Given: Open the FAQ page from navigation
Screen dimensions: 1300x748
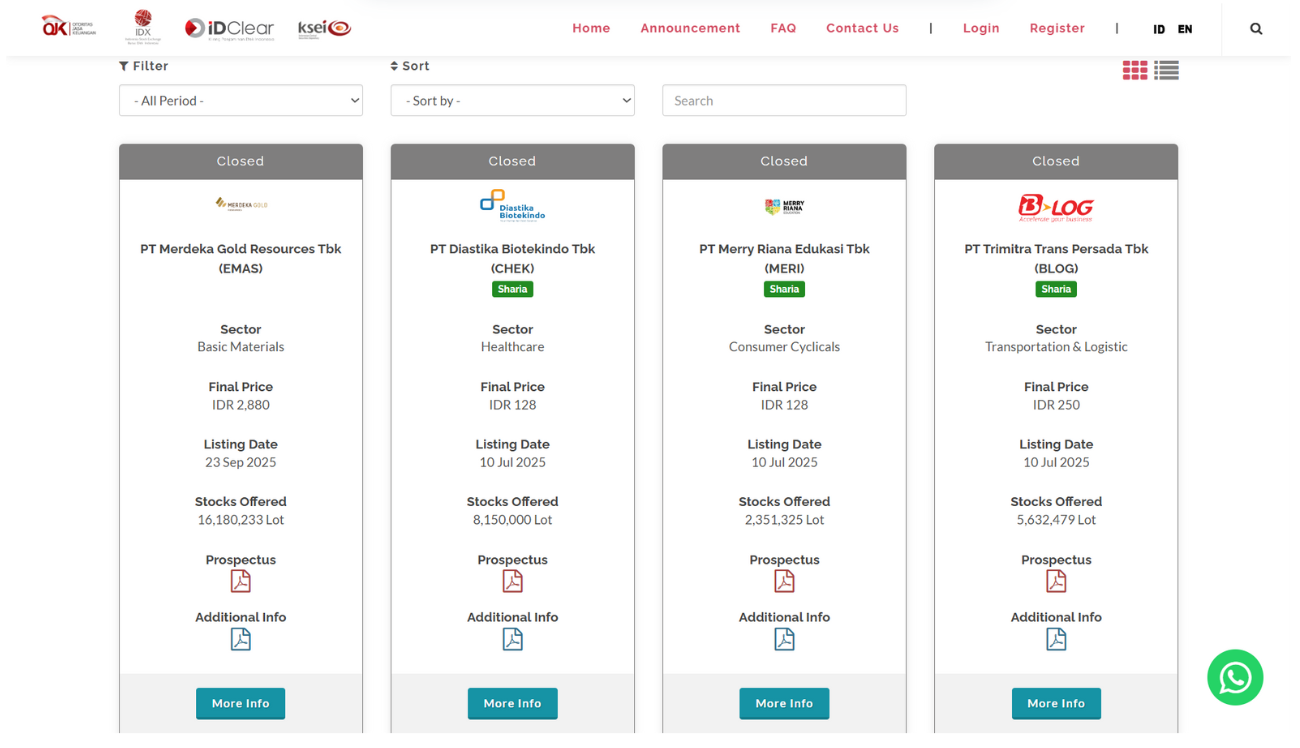Looking at the screenshot, I should point(783,28).
